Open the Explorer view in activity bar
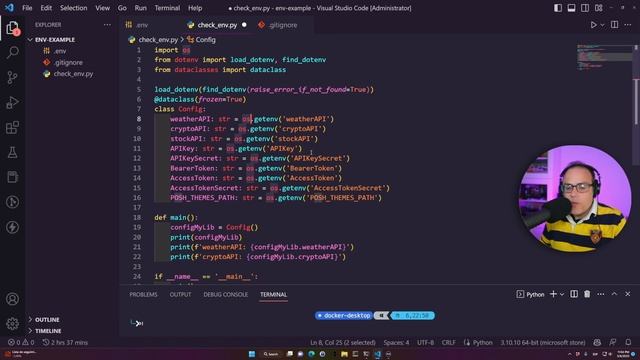 12,28
